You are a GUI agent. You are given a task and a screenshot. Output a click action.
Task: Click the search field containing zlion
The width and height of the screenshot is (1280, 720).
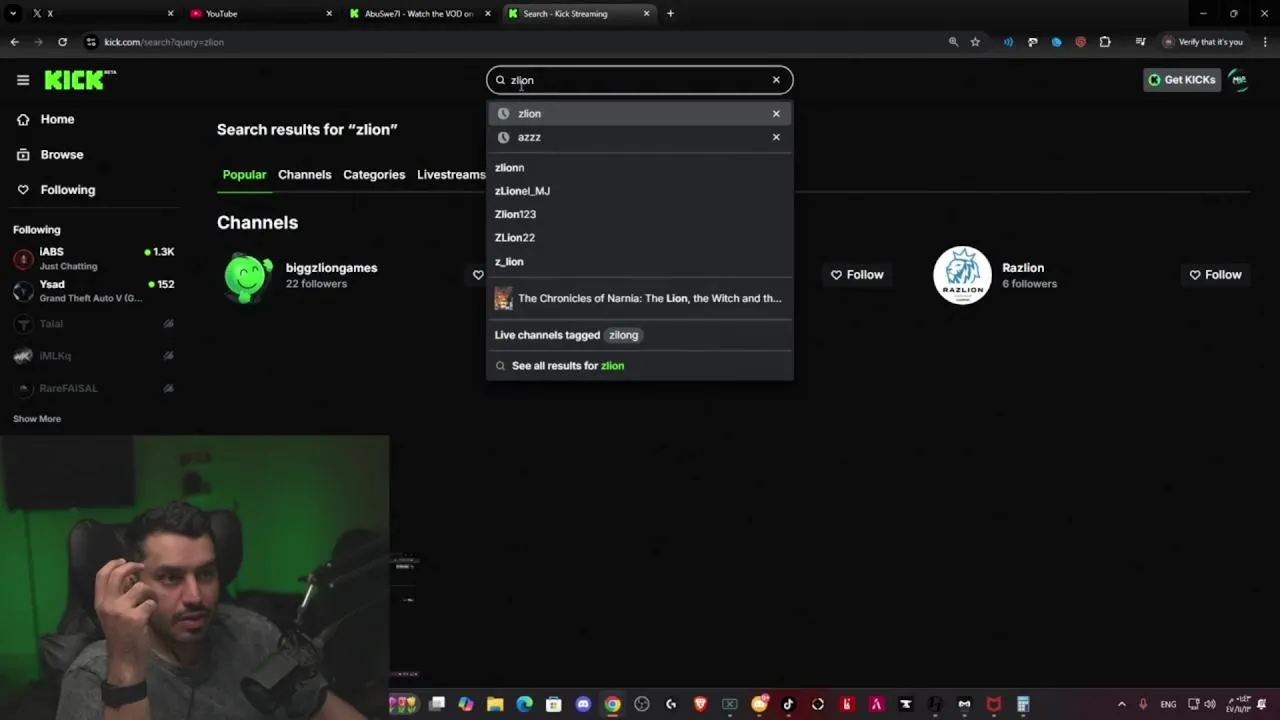point(639,80)
